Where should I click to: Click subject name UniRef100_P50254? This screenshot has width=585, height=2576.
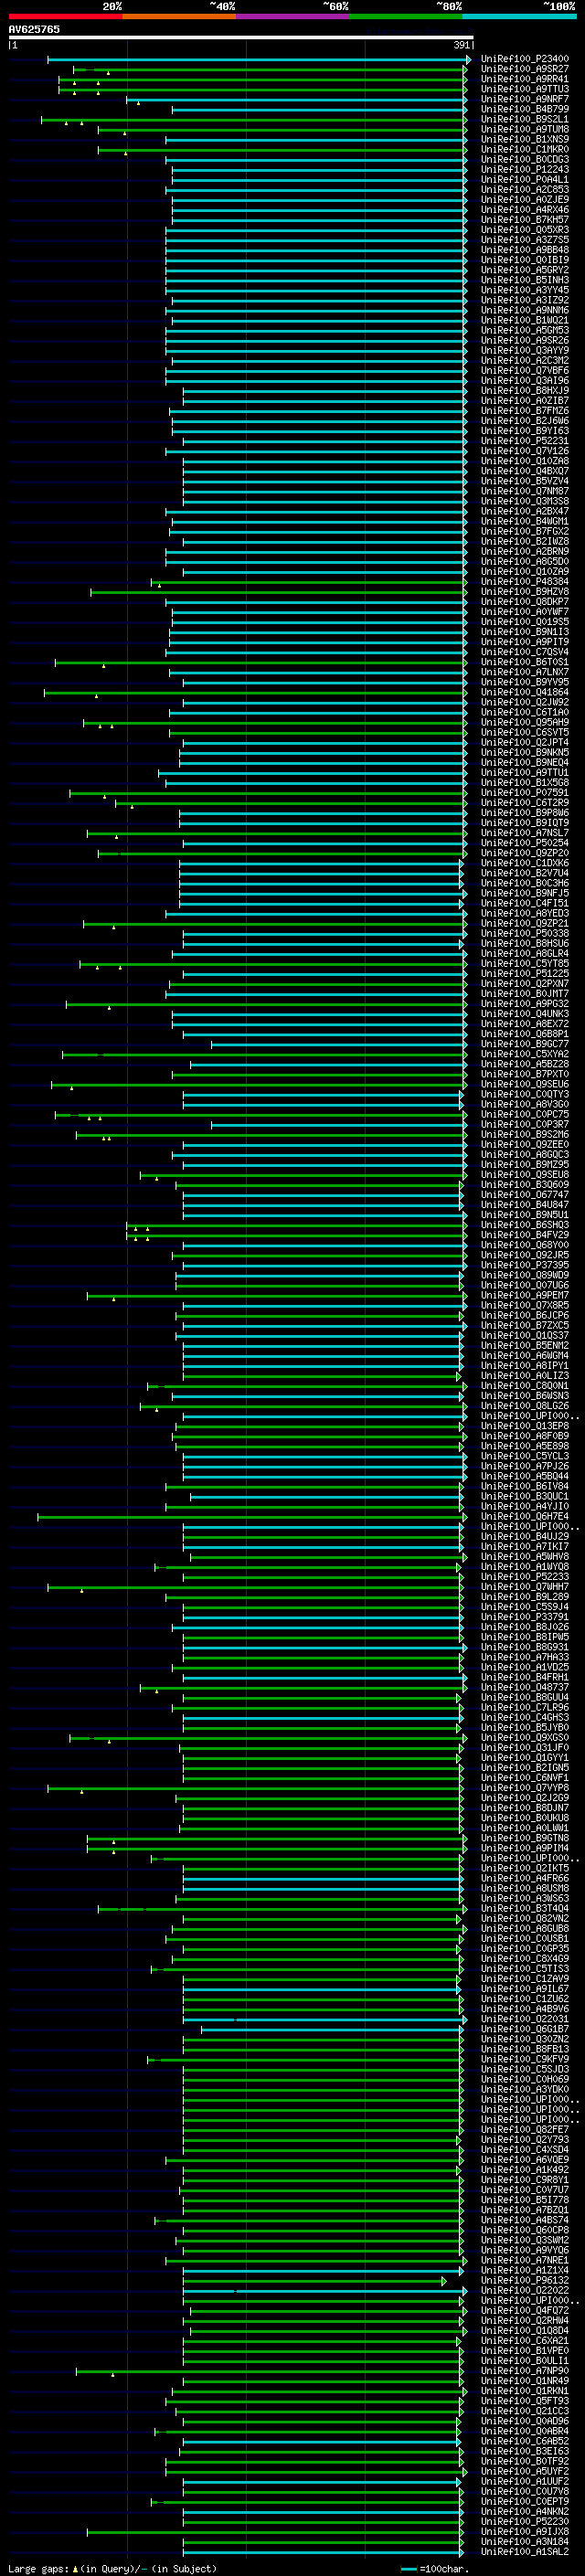524,843
